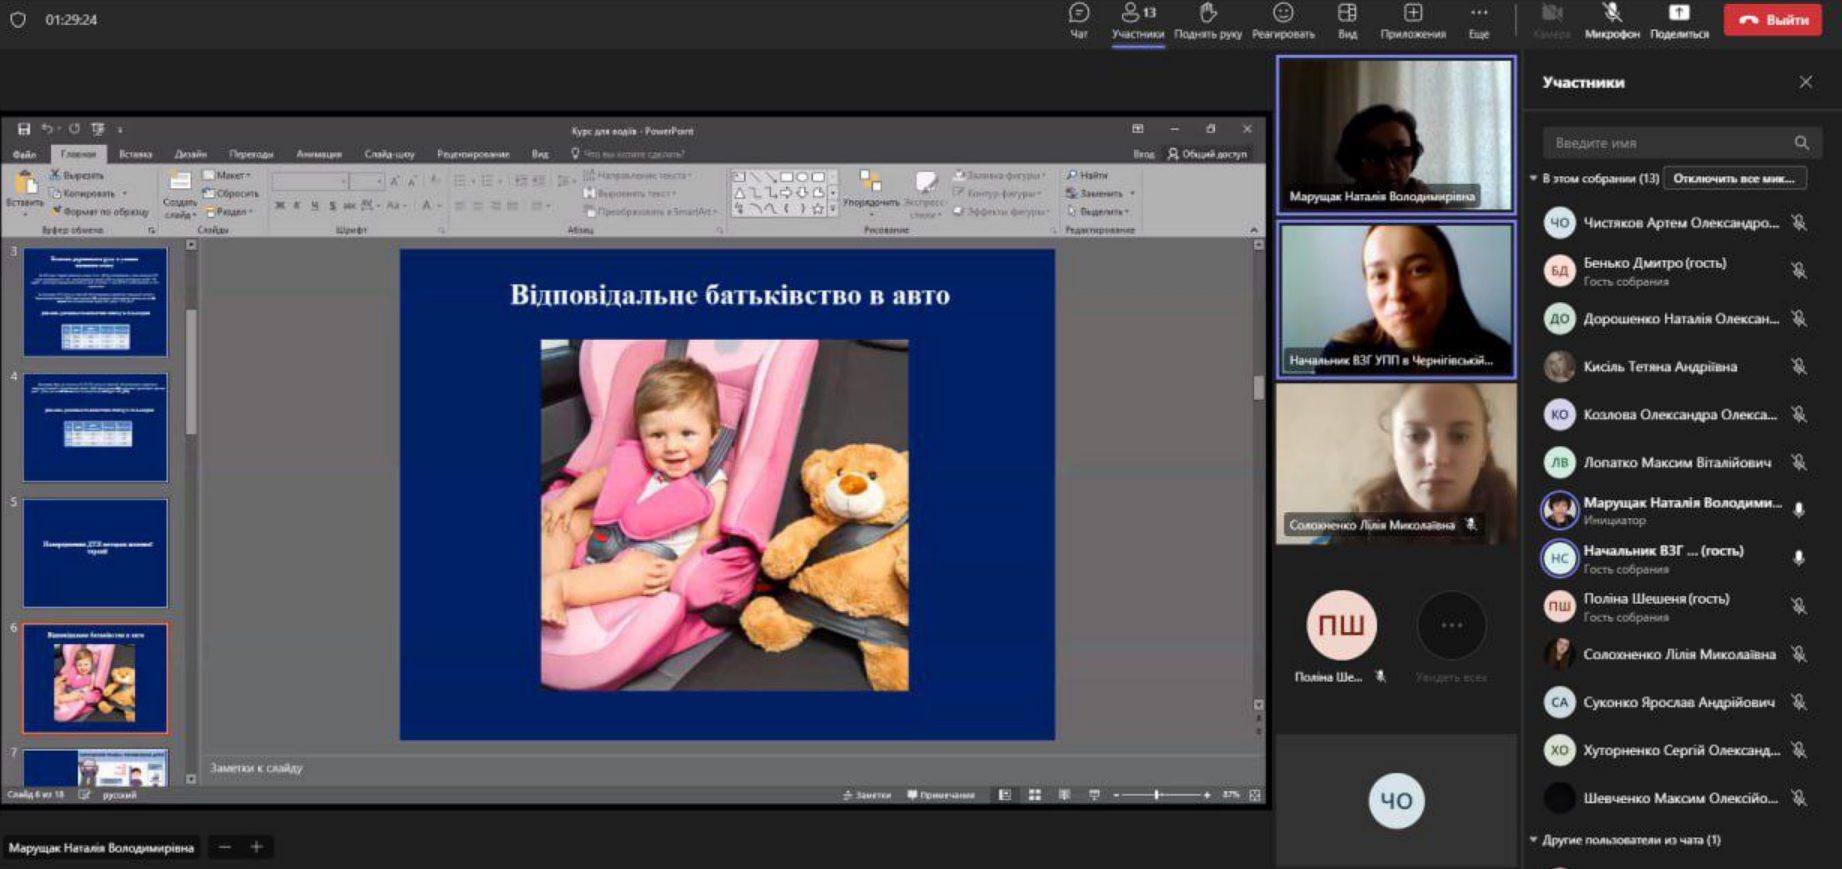Viewport: 1842px width, 869px height.
Task: Open the Слайд-шоу ribbon tab
Action: (389, 154)
